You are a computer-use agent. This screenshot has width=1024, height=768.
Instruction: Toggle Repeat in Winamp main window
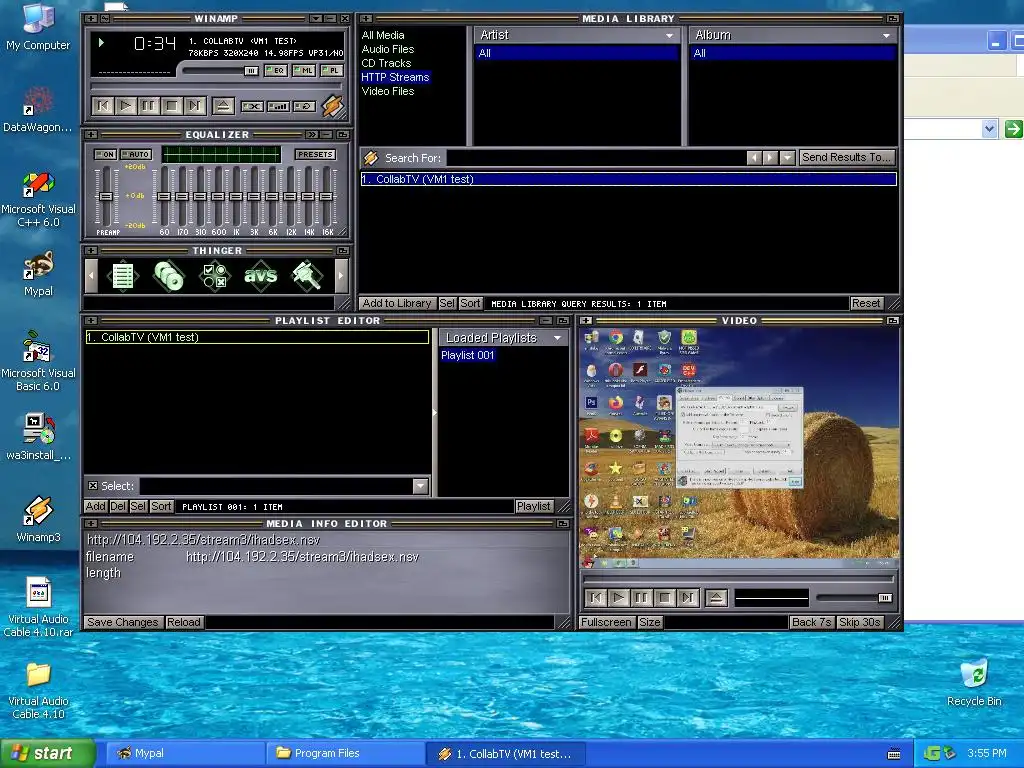304,106
